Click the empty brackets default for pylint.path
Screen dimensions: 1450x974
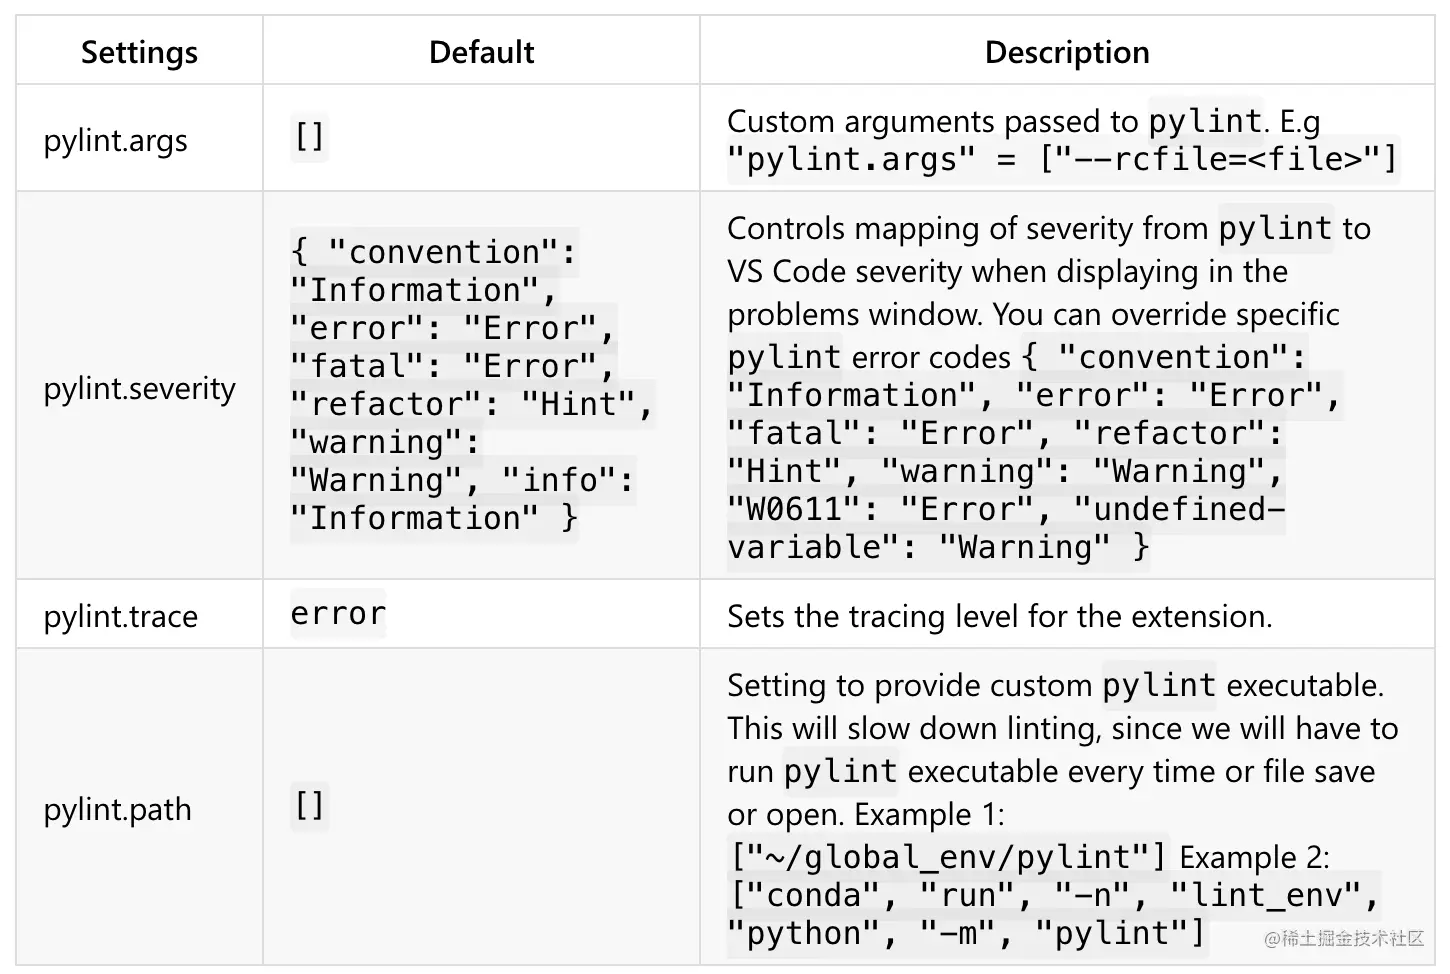pos(309,805)
